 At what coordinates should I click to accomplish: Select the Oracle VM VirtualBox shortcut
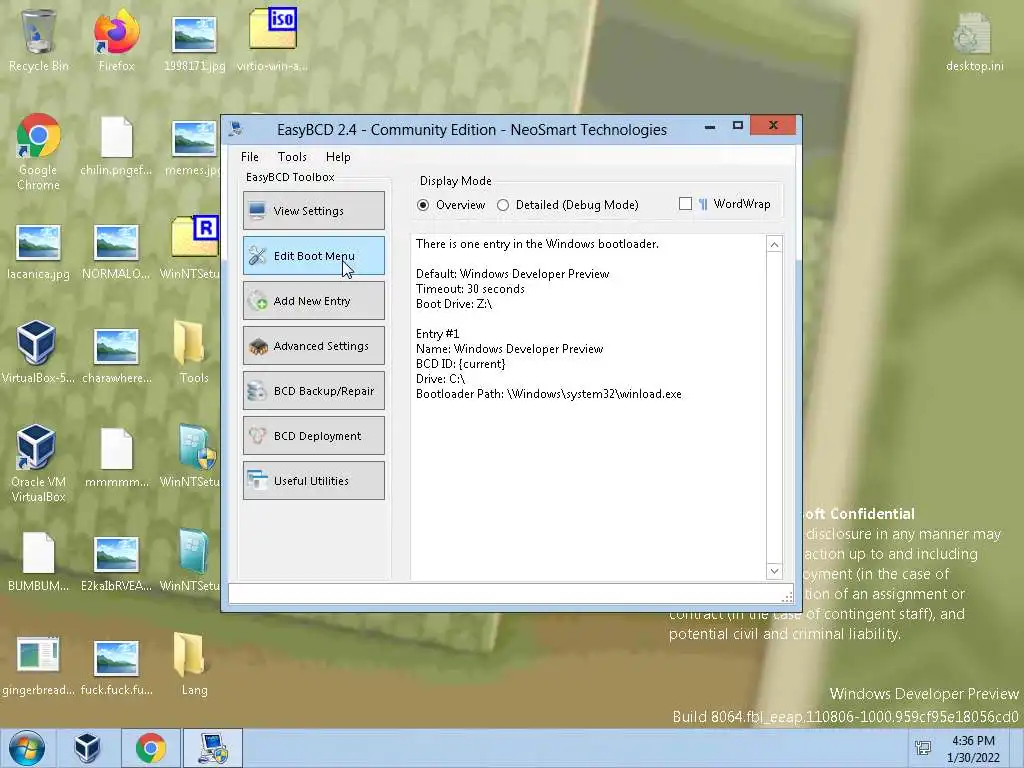pos(38,464)
